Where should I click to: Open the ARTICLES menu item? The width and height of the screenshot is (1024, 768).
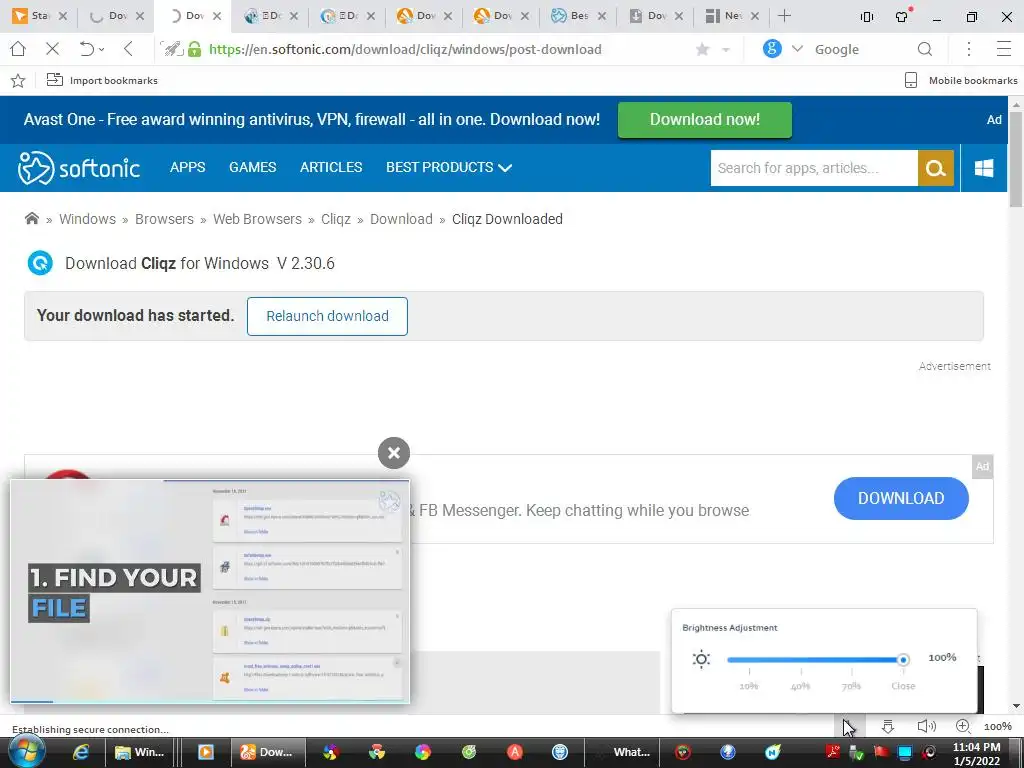pos(331,167)
